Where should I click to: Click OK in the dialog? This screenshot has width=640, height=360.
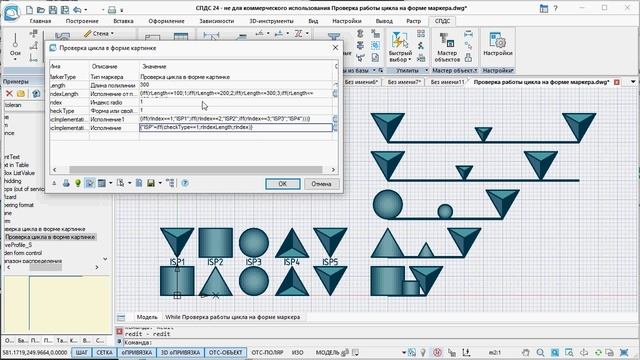(x=282, y=184)
